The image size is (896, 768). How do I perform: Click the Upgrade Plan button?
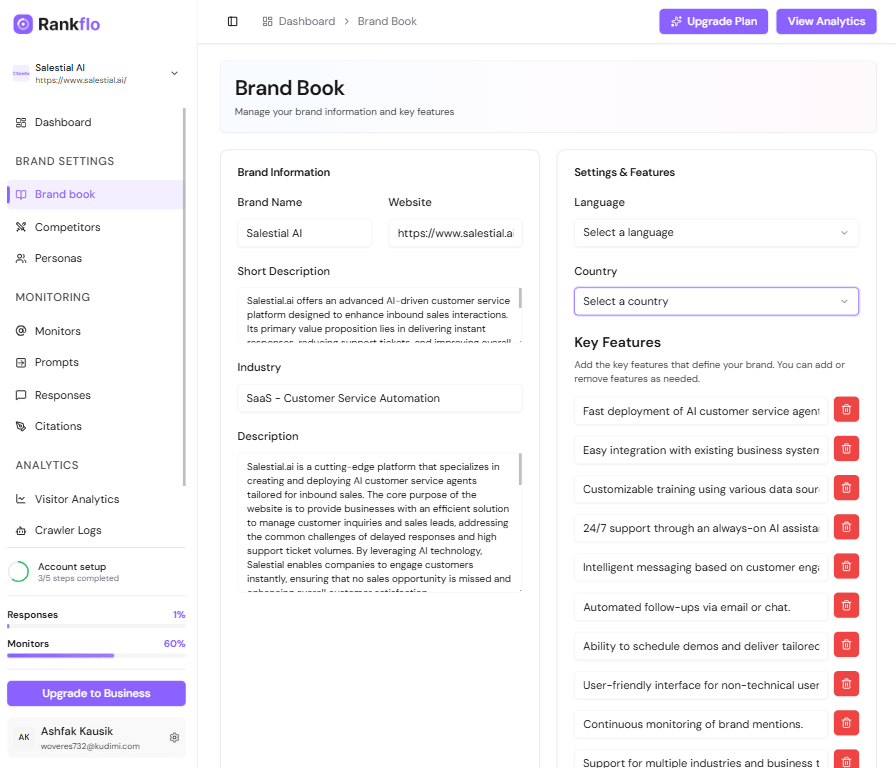[713, 21]
